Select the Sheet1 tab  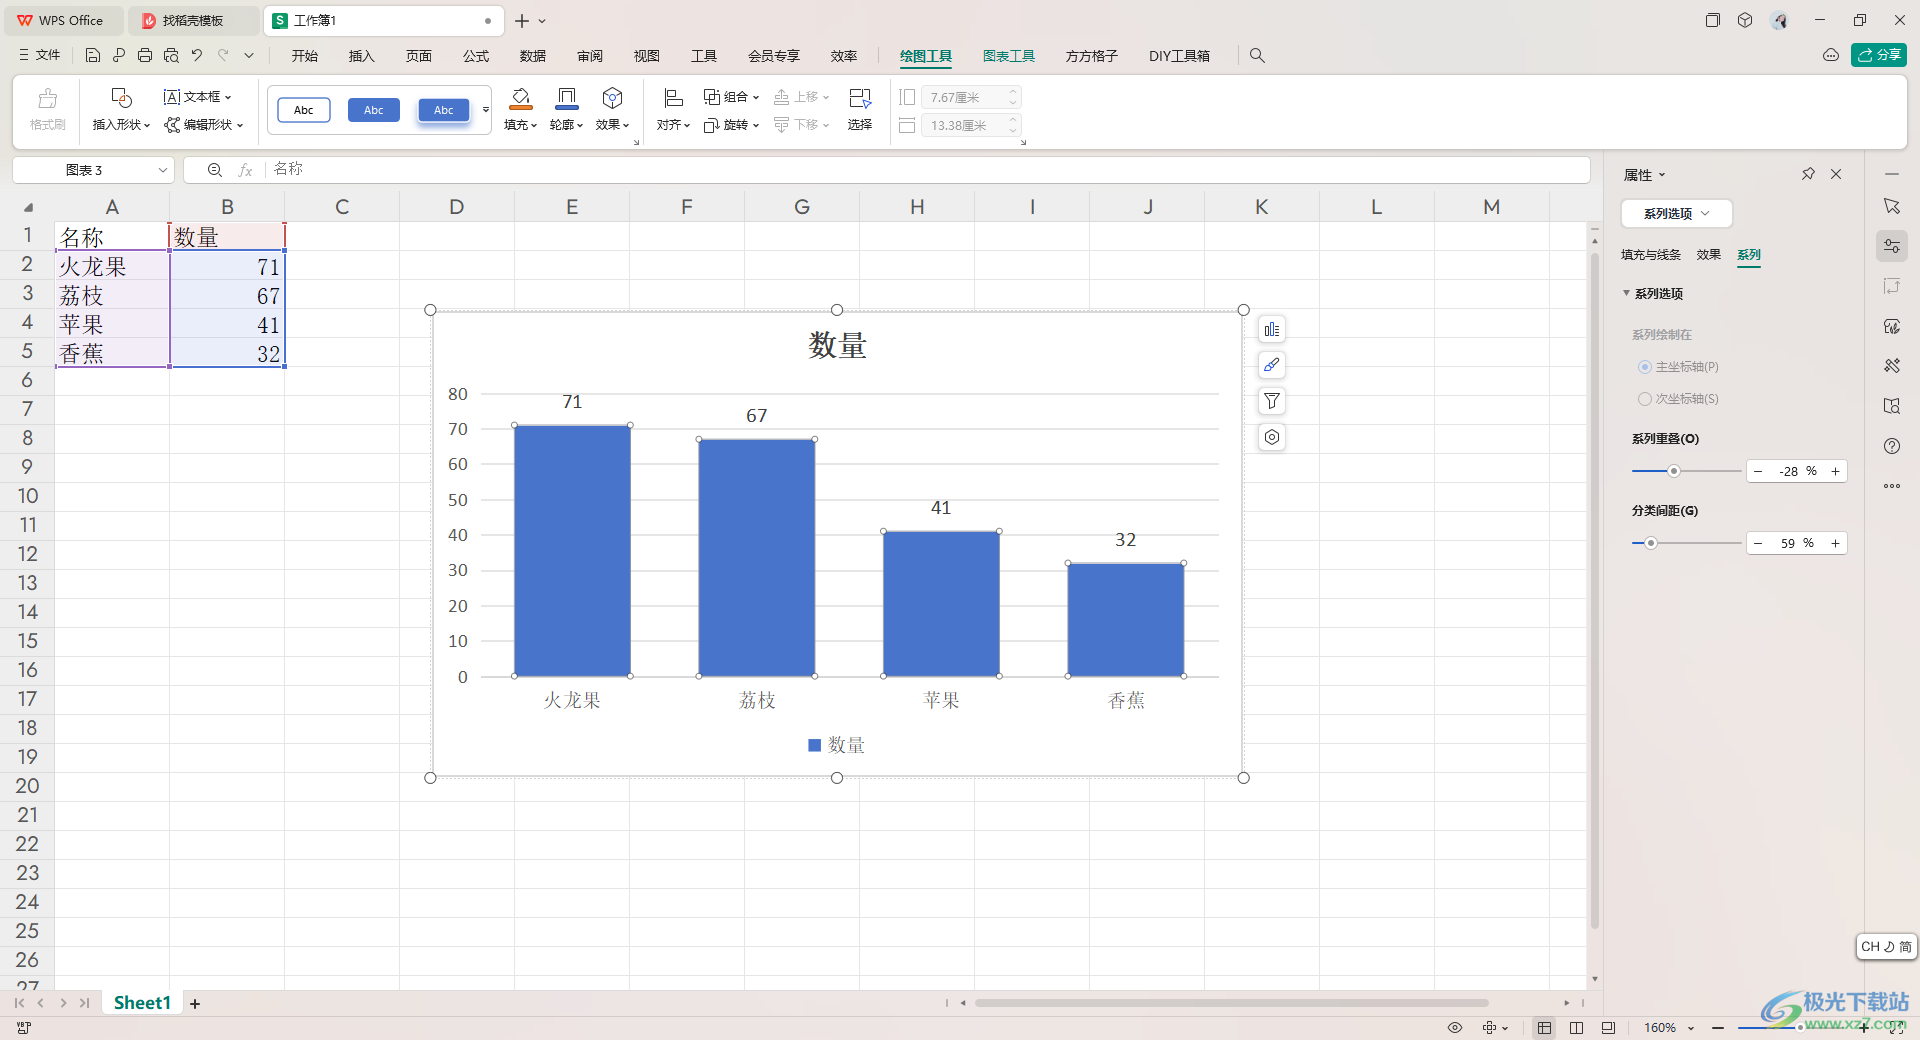click(142, 1003)
